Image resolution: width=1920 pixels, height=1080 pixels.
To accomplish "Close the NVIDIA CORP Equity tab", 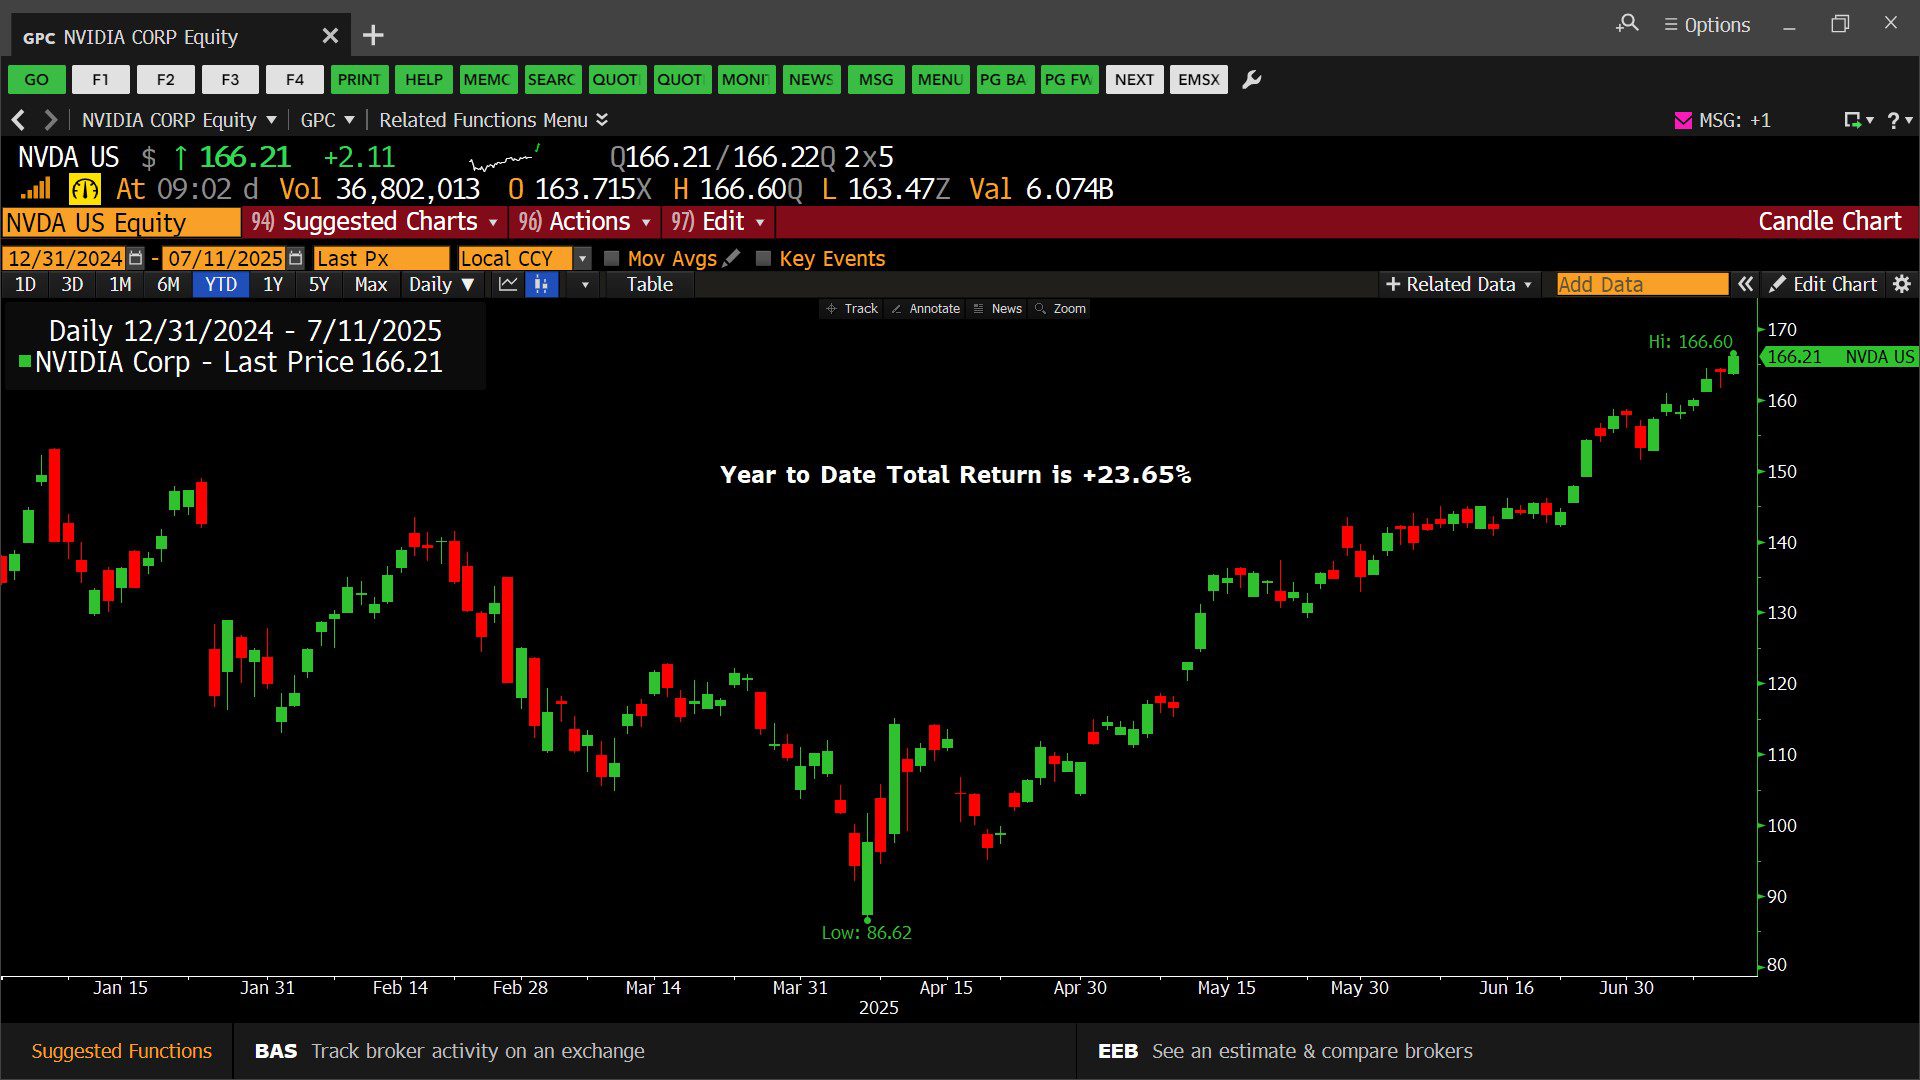I will (330, 36).
